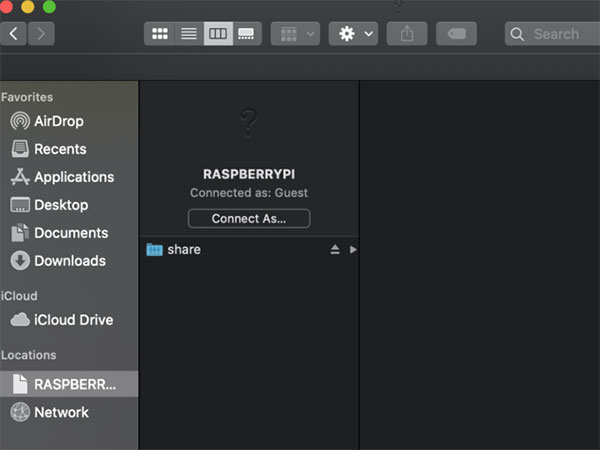Click the Share toolbar icon
Screen dimensions: 600x450
(407, 34)
